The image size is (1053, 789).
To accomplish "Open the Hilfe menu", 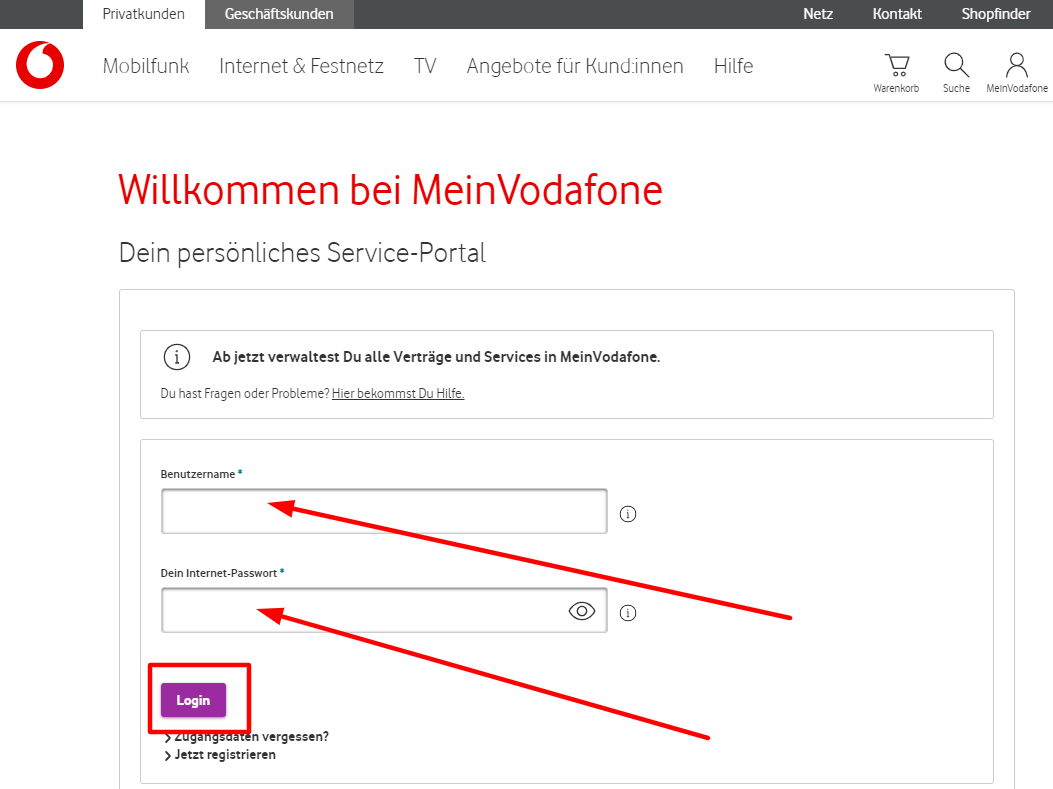I will 733,66.
